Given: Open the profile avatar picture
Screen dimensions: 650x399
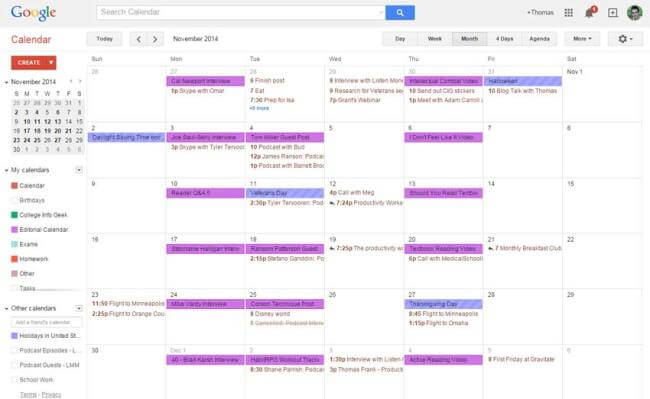Looking at the screenshot, I should tap(634, 13).
